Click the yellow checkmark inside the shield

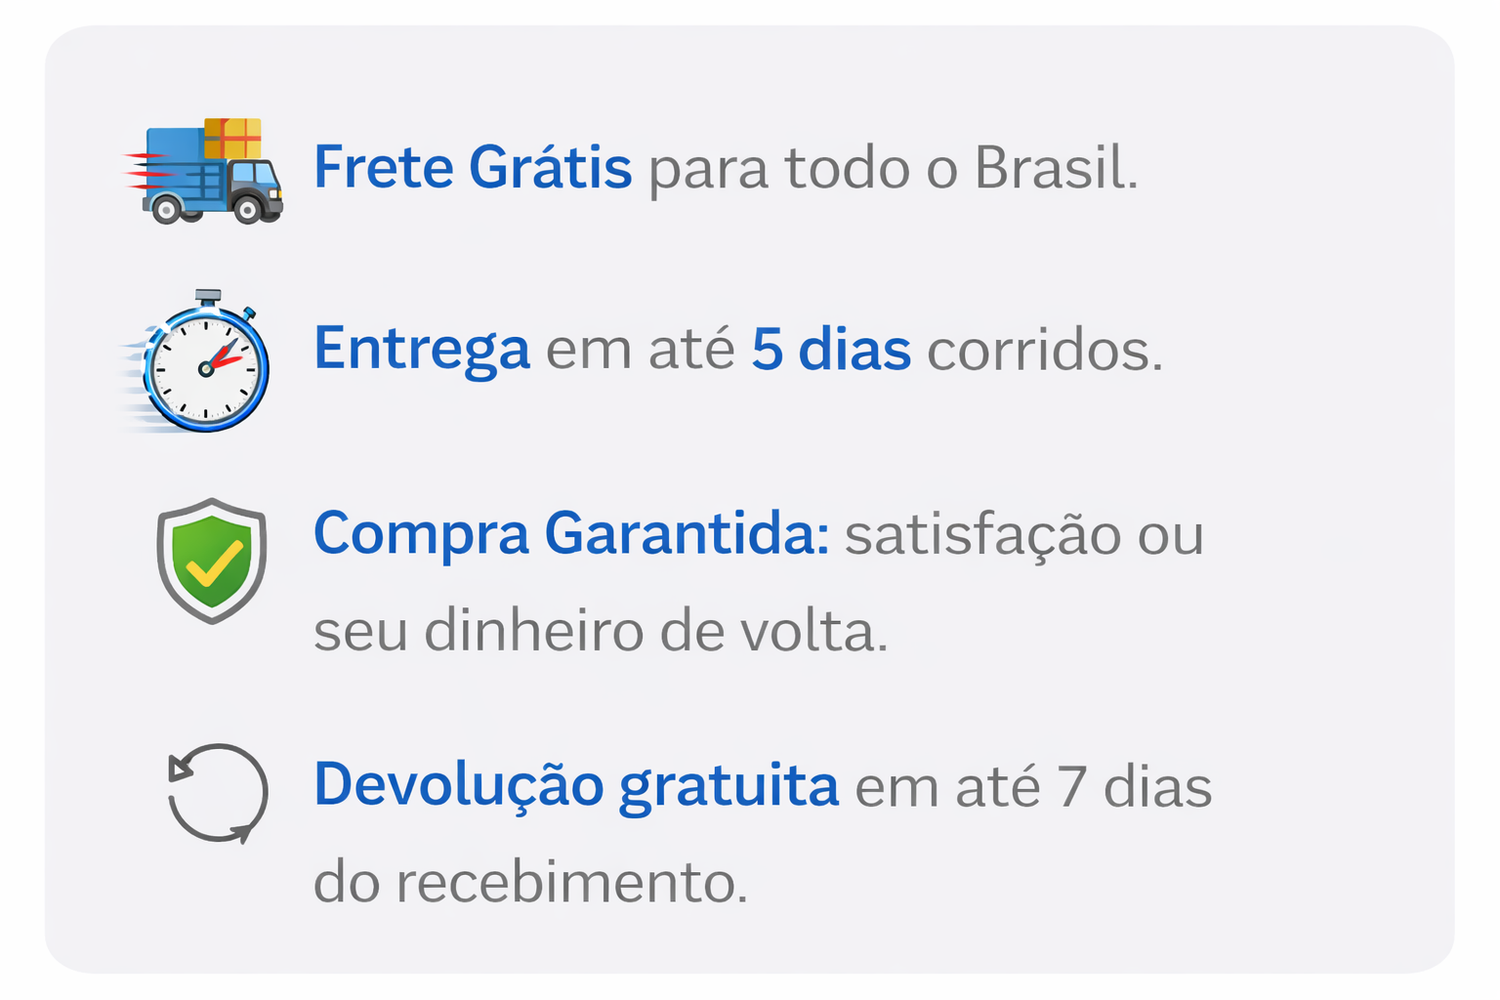(x=214, y=563)
